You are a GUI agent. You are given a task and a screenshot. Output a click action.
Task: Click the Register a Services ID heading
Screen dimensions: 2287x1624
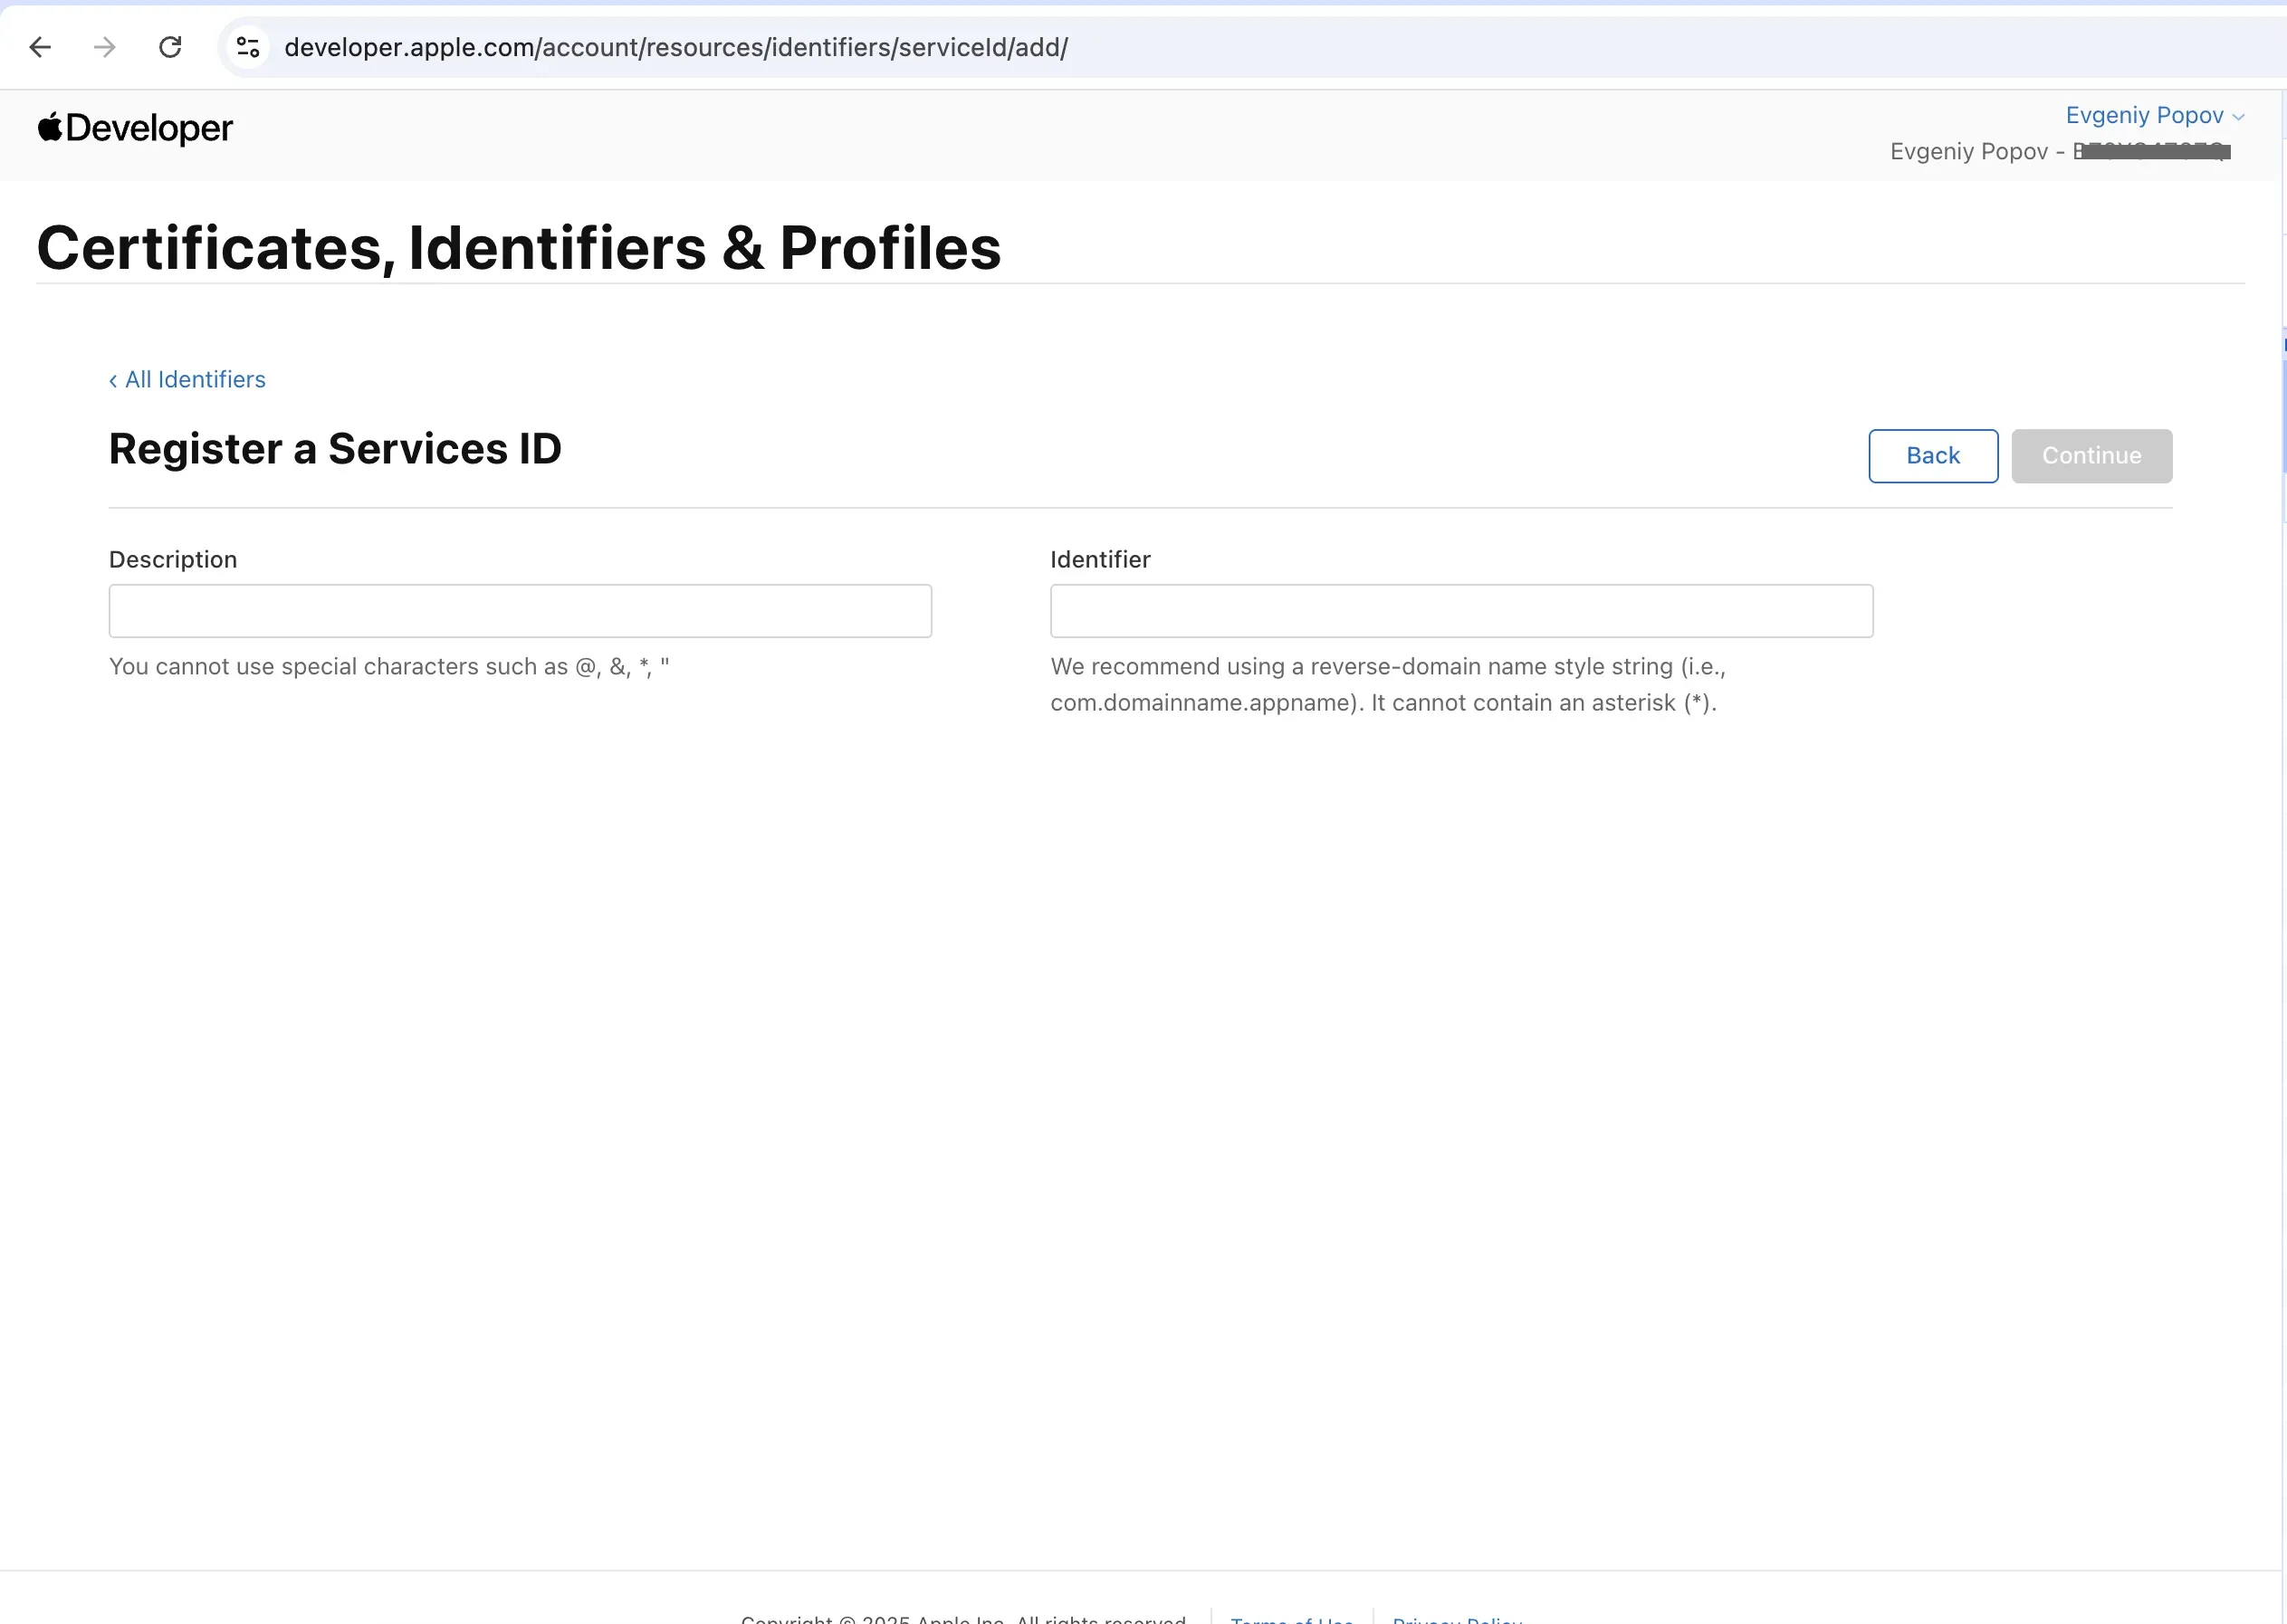(335, 449)
